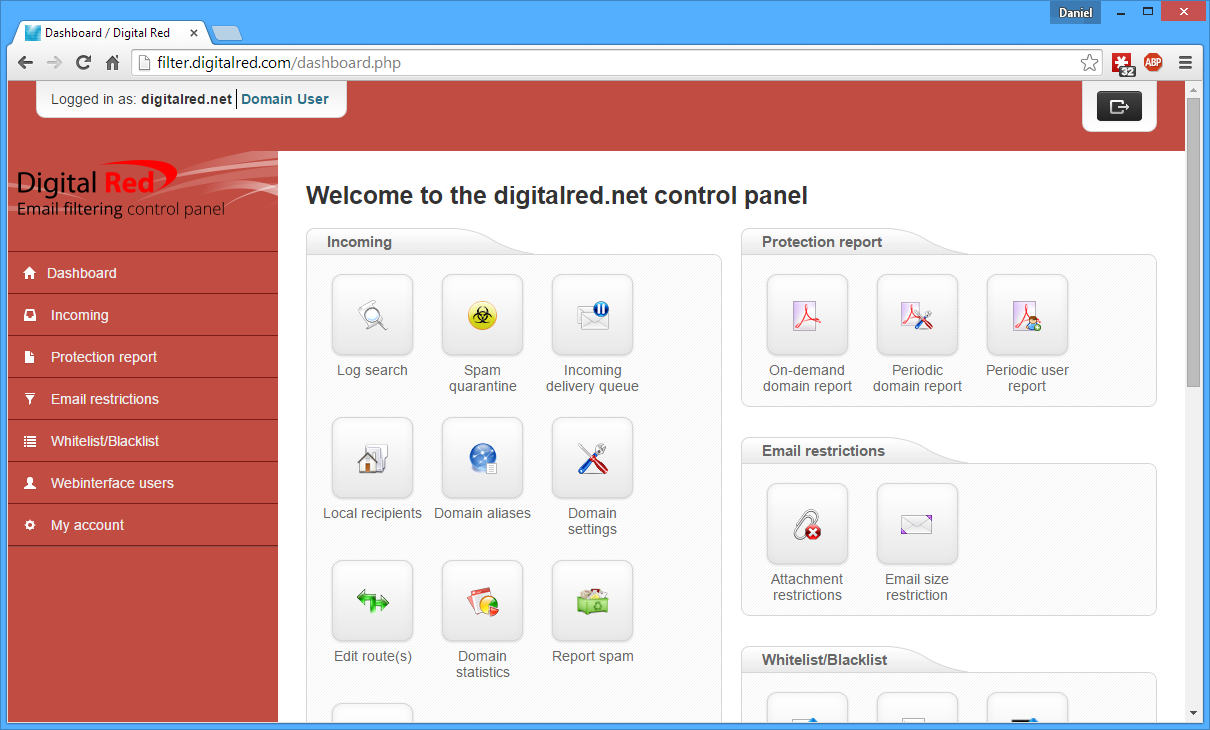Select Dashboard in sidebar

143,273
